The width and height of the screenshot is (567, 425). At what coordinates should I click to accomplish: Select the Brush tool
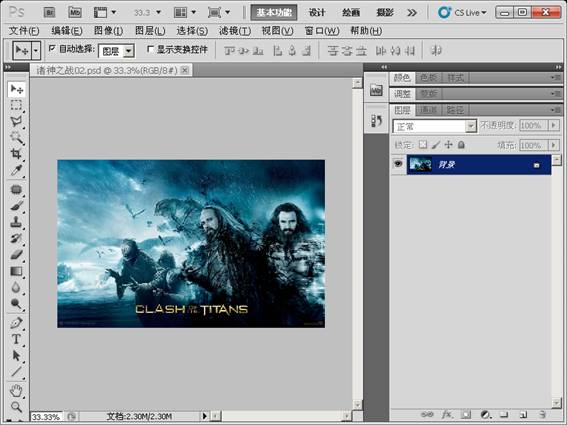16,206
